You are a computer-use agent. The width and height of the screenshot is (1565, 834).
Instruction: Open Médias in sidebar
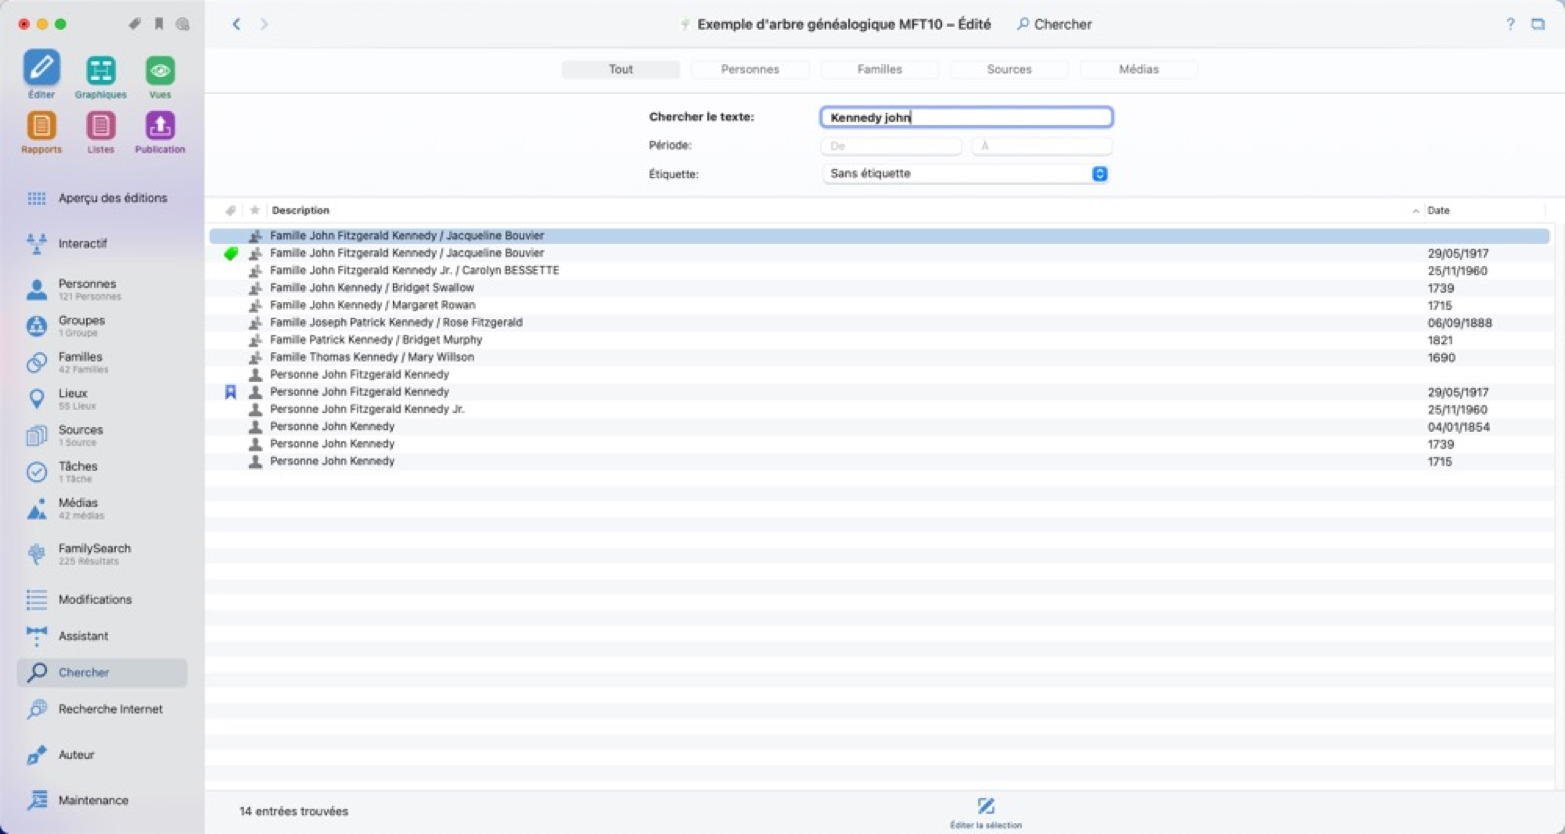[x=102, y=508]
